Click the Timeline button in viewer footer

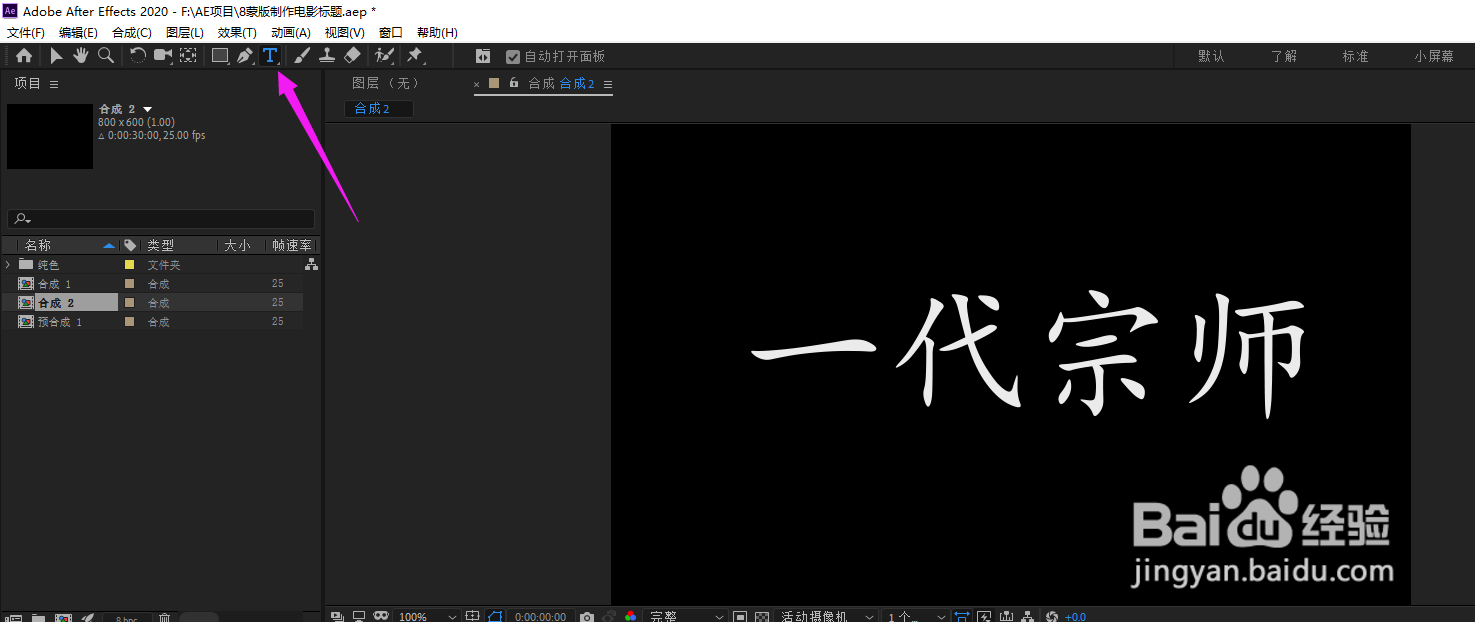[1006, 616]
